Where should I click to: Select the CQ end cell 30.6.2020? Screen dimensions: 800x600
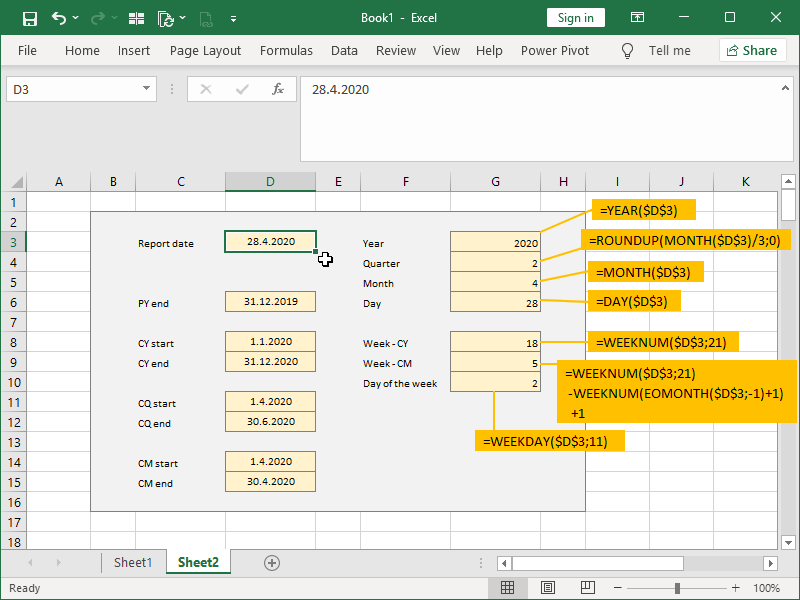270,422
